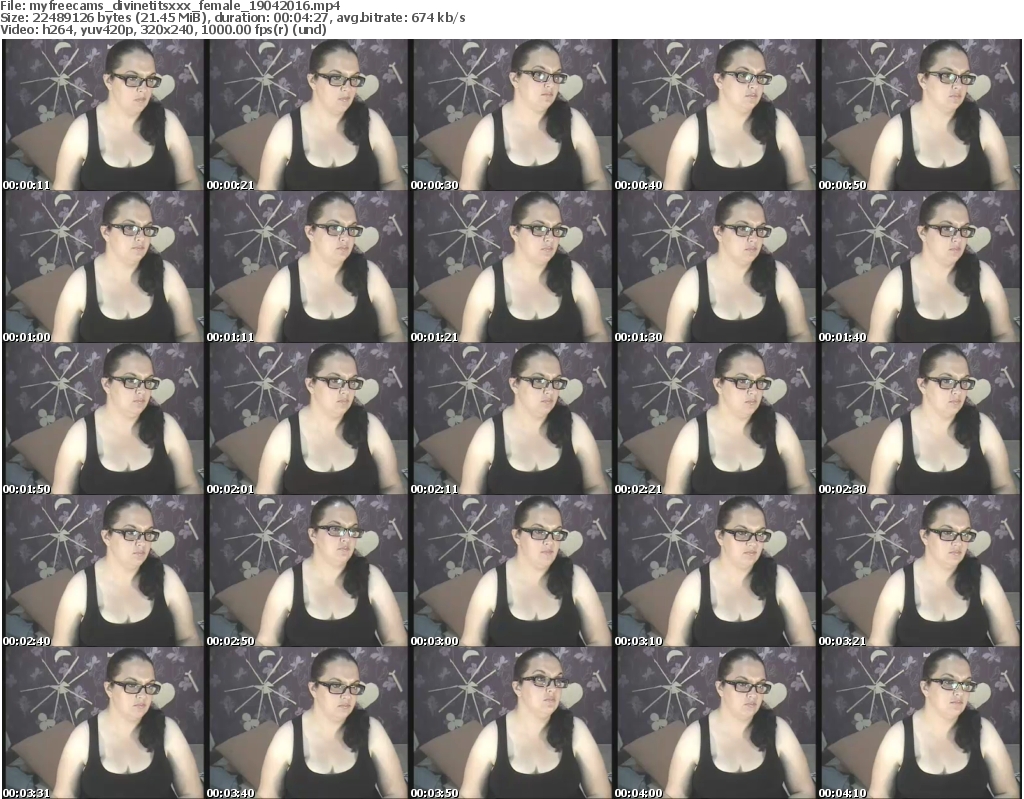Select the thumbnail frame stamped 00:00:30
The image size is (1024, 799).
(511, 115)
